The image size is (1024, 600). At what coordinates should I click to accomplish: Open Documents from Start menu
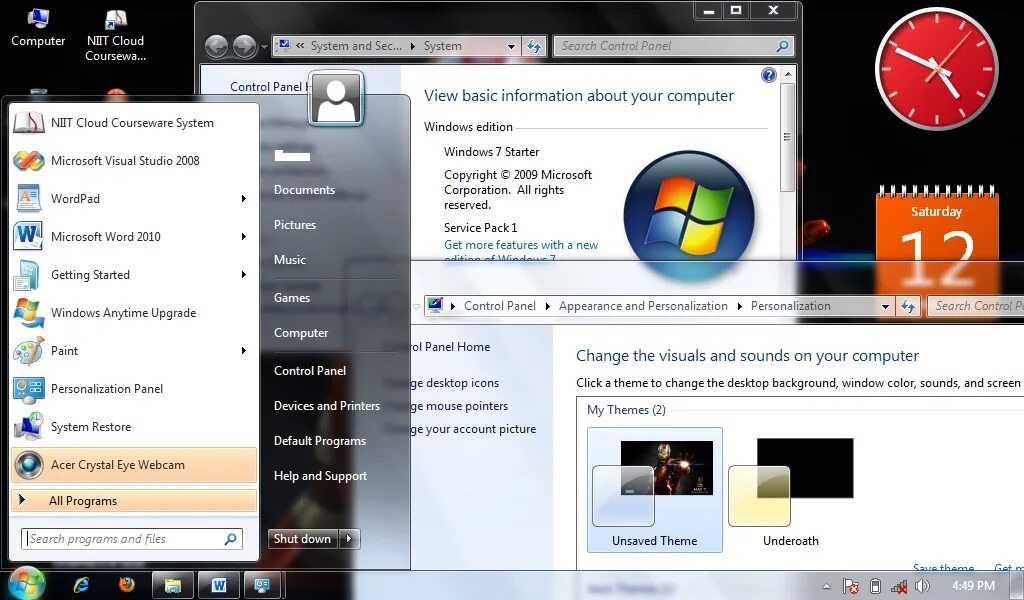coord(304,190)
